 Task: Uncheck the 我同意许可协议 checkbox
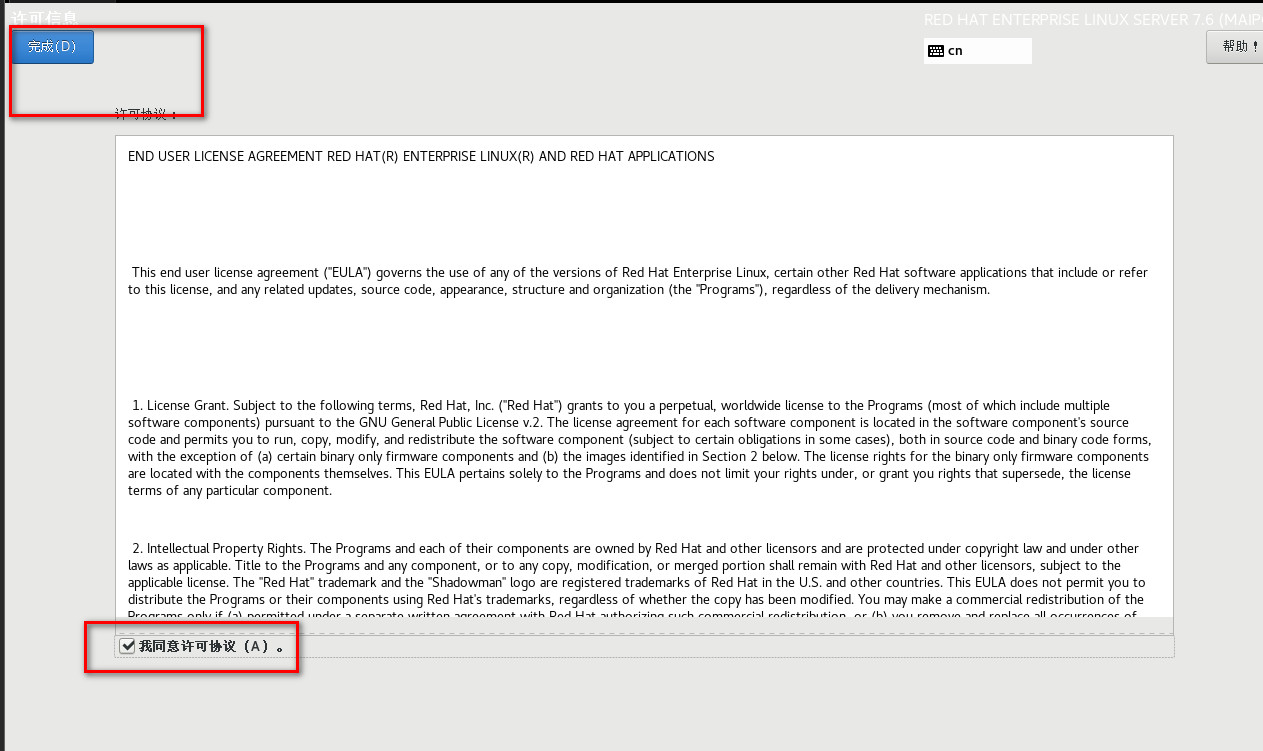coord(127,646)
